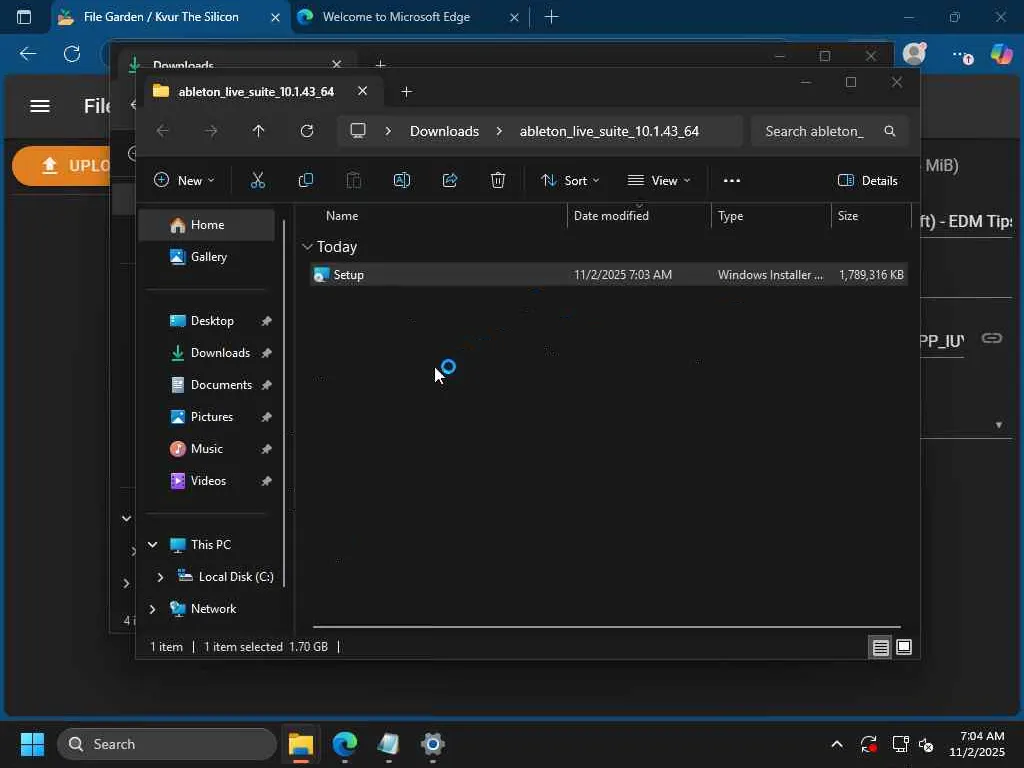Click the Delete trash icon

pos(498,180)
